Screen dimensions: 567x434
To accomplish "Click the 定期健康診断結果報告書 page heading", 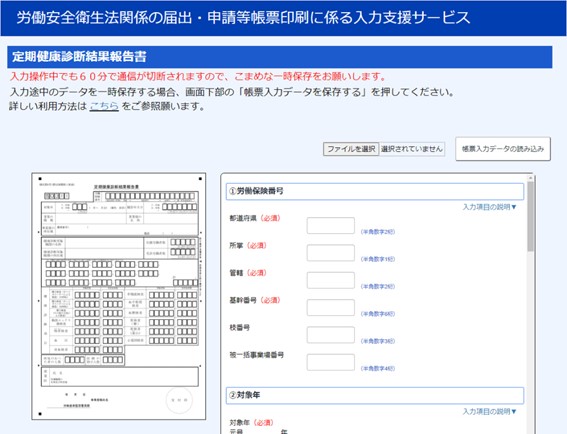I will 79,57.
